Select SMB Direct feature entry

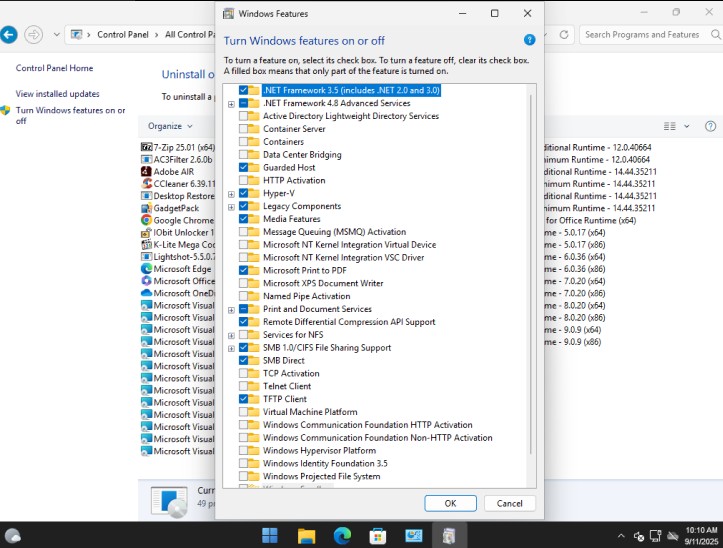[284, 360]
